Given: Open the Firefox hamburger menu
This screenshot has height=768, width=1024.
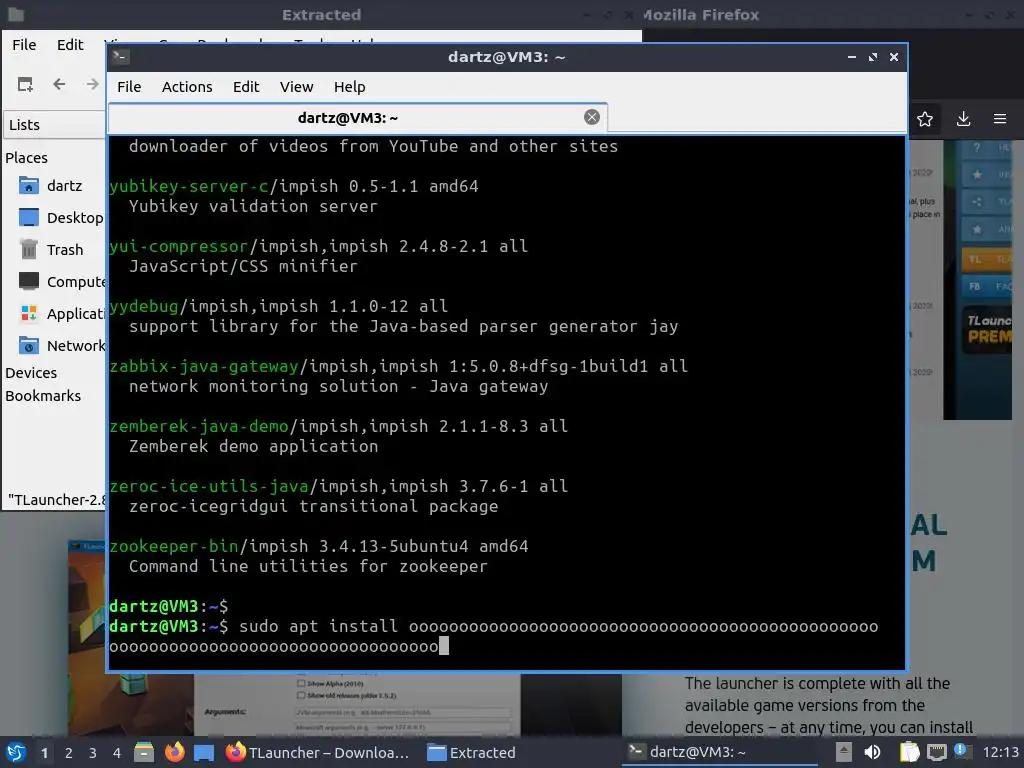Looking at the screenshot, I should click(1000, 119).
